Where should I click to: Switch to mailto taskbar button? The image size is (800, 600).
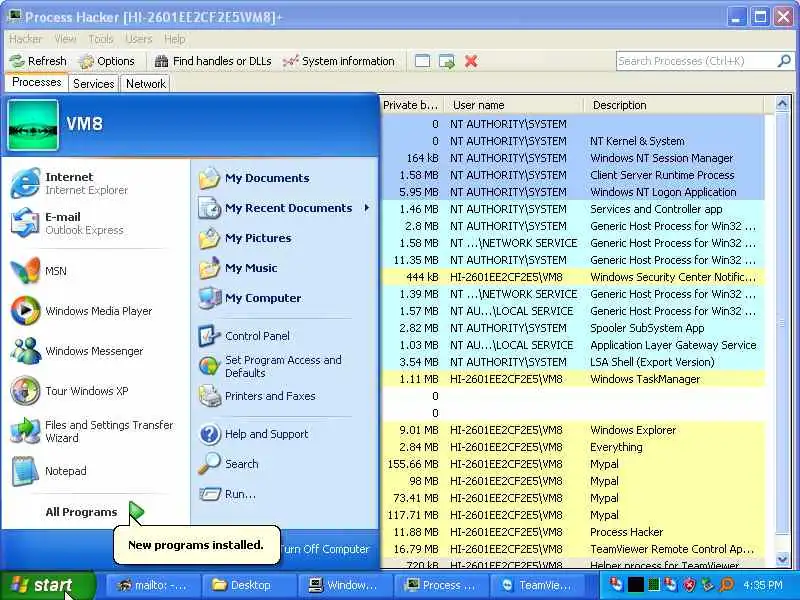point(152,585)
